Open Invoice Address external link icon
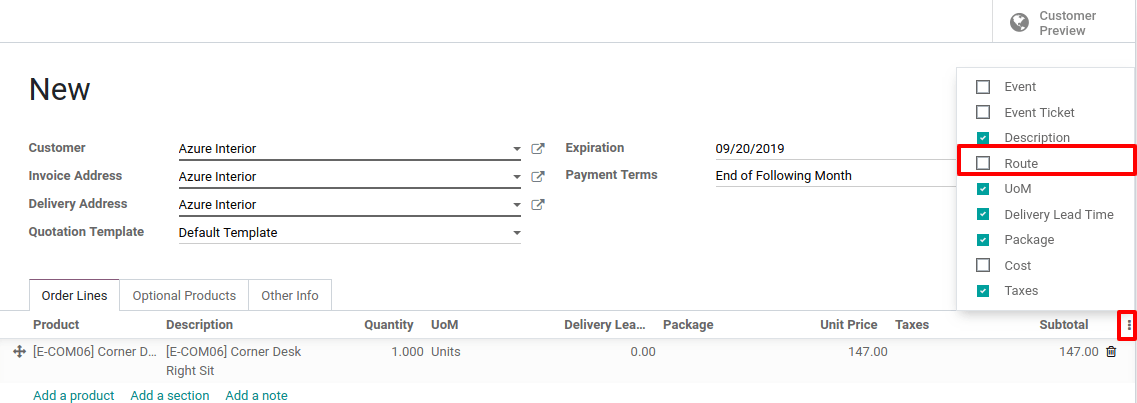Screen dimensions: 1137x403 [538, 177]
